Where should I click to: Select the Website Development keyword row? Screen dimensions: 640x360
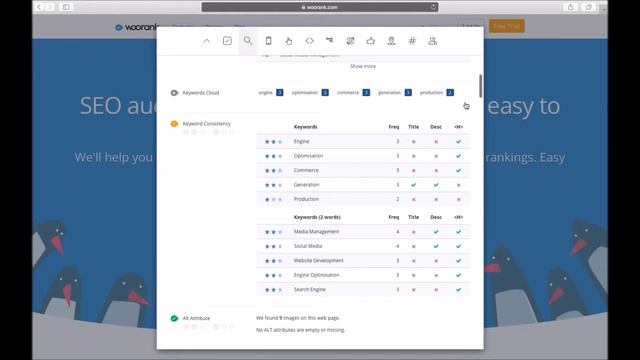363,260
